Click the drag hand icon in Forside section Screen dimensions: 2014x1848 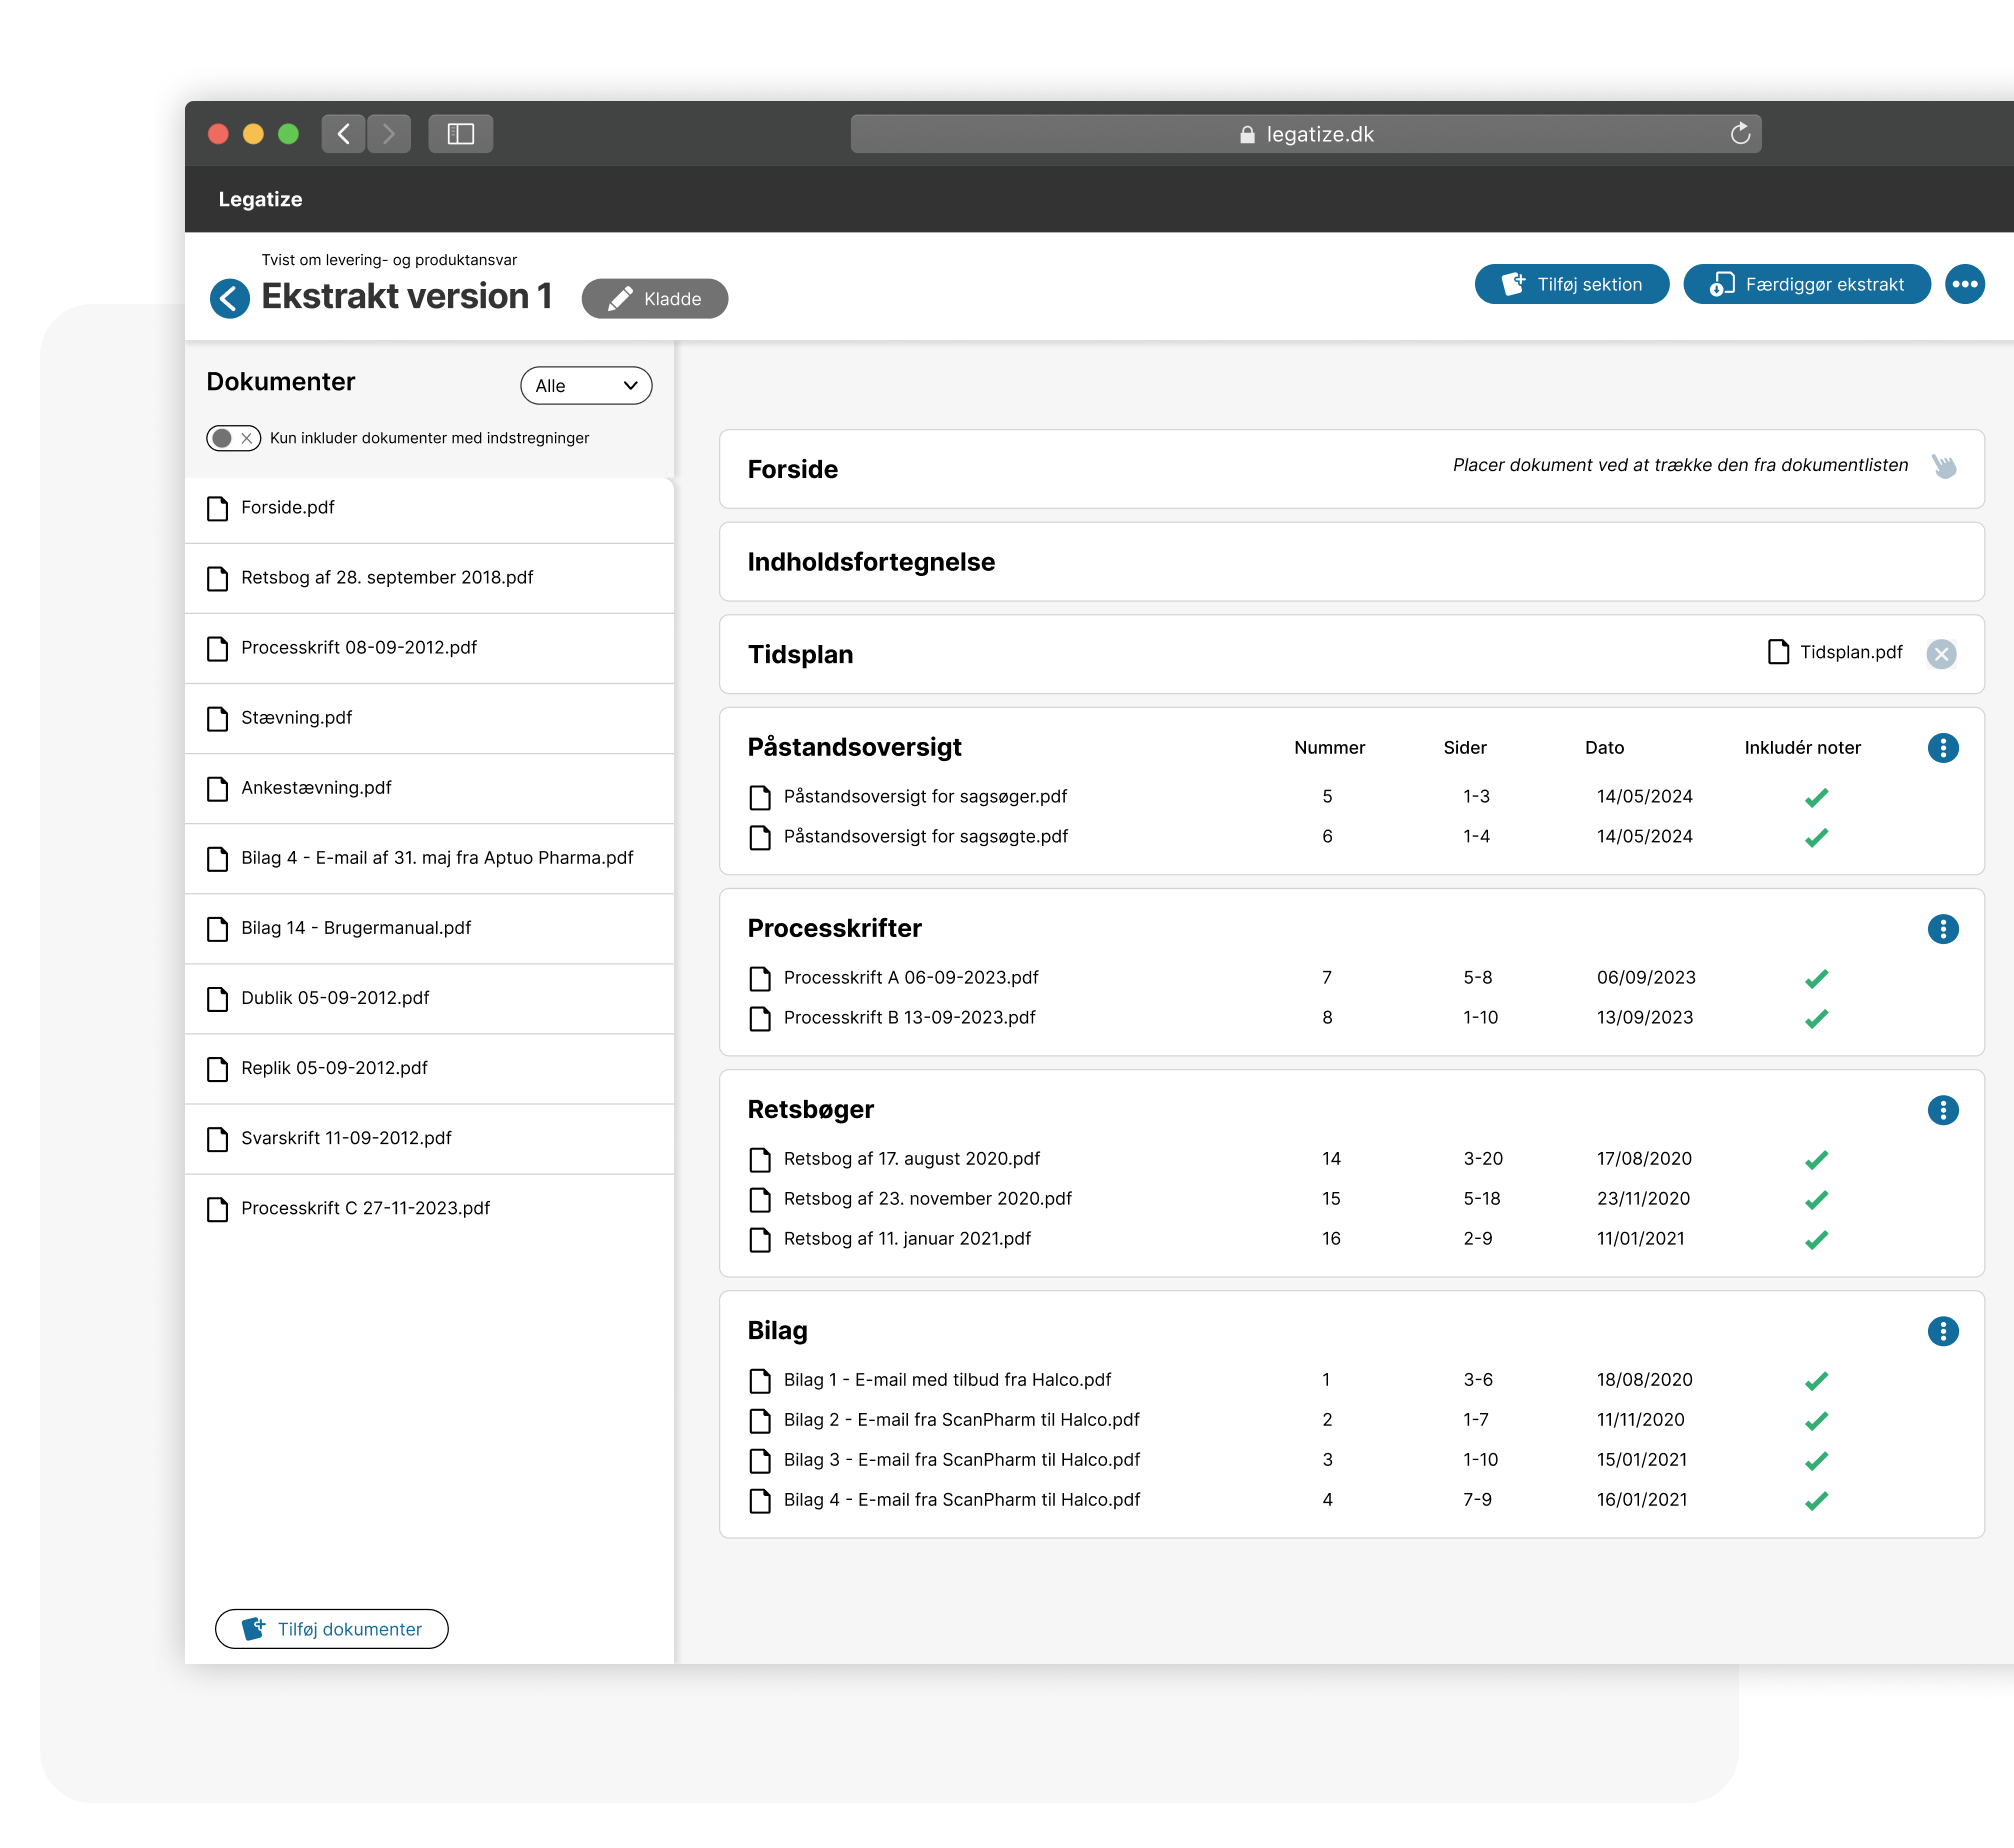point(1944,466)
